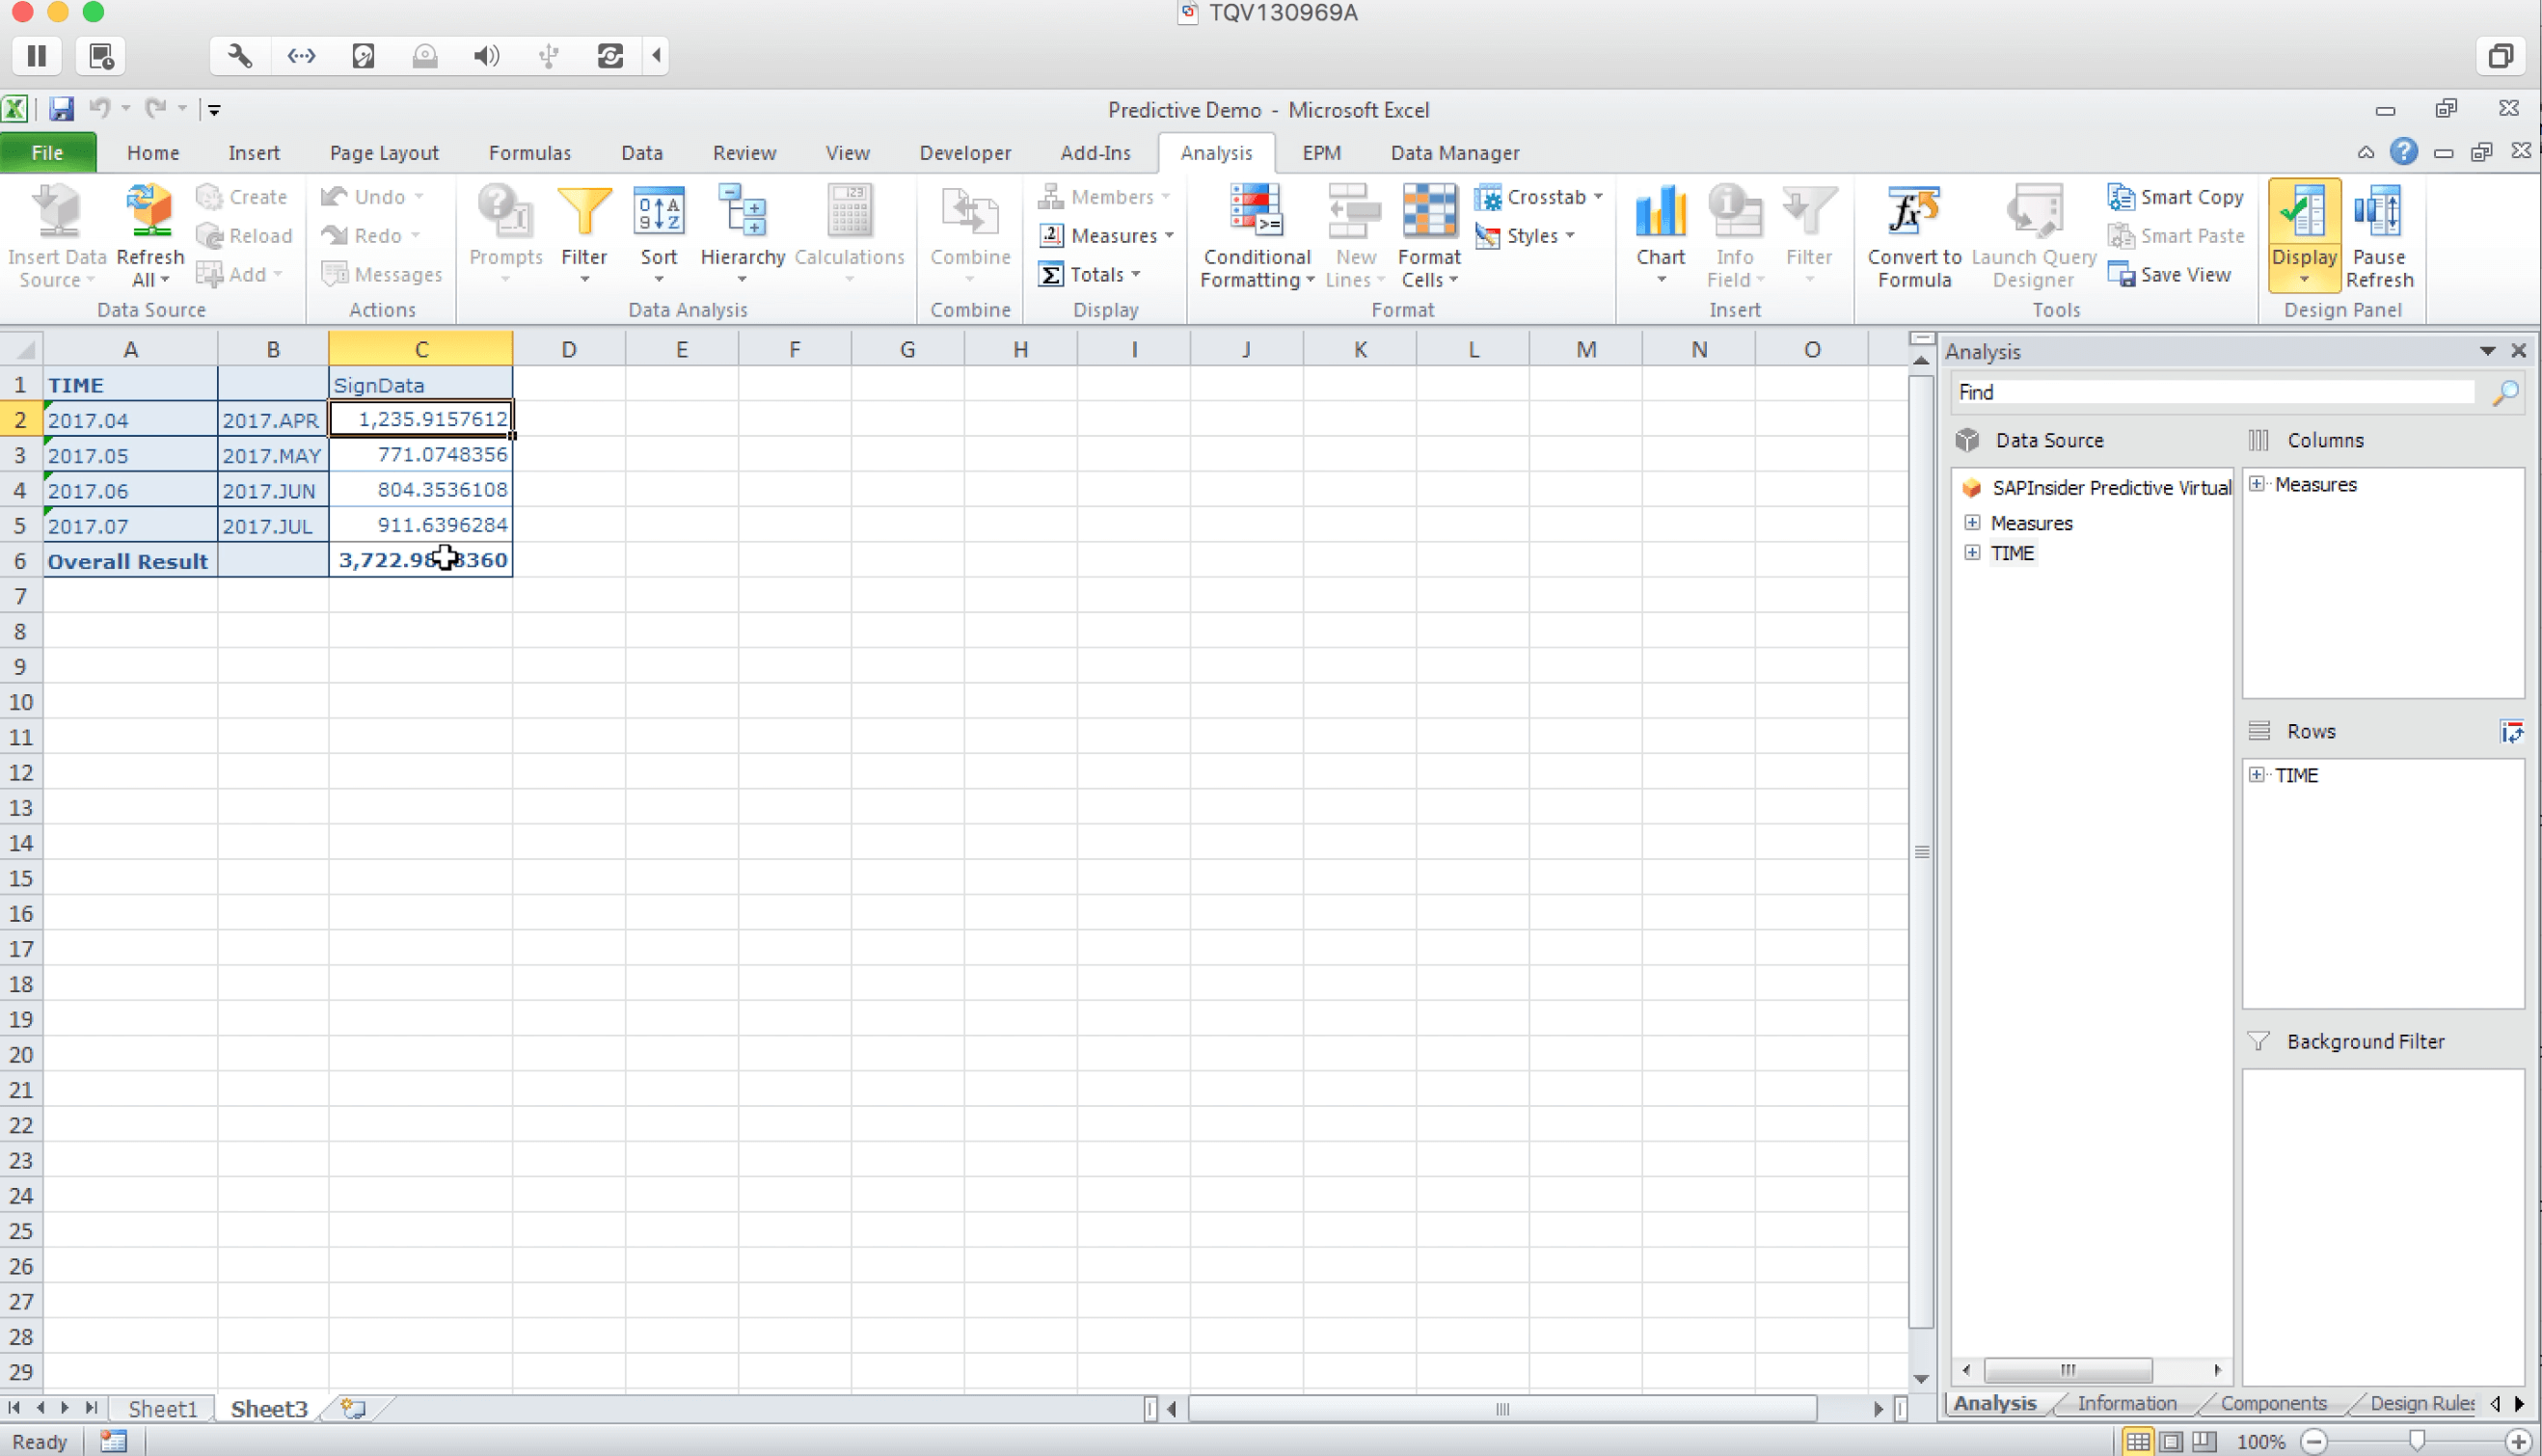Select column C header
Screen dimensions: 2542x1456
pyautogui.click(x=421, y=349)
